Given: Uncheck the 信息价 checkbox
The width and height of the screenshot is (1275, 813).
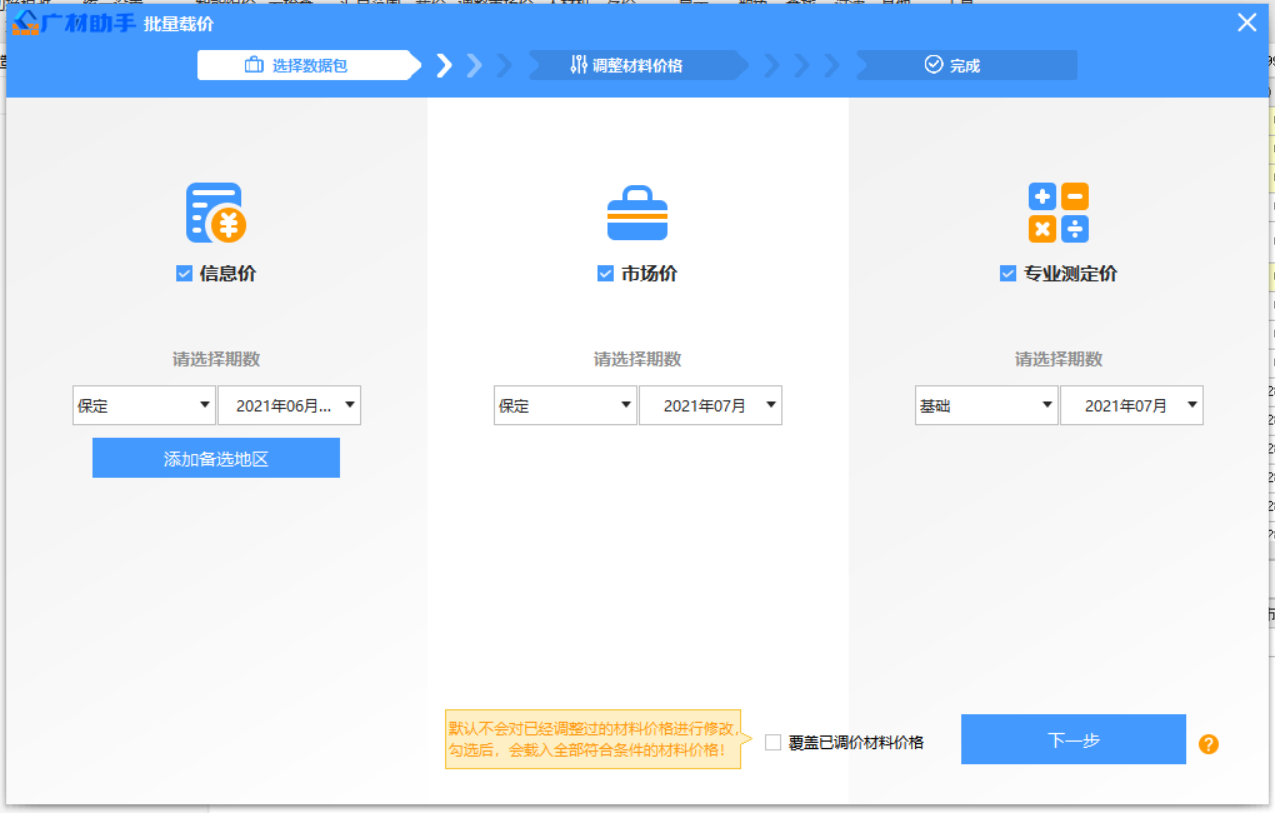Looking at the screenshot, I should (184, 273).
